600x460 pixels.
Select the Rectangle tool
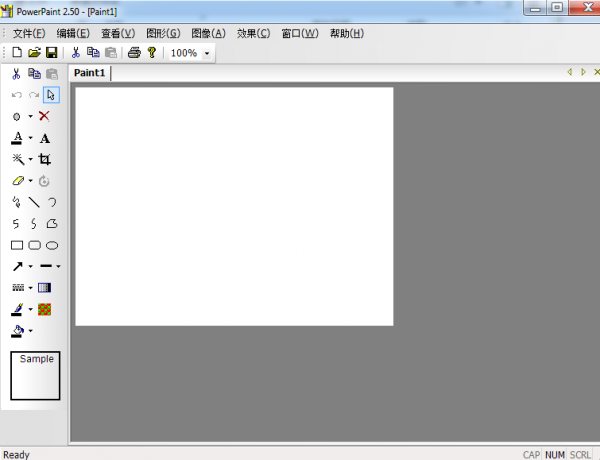coord(17,245)
